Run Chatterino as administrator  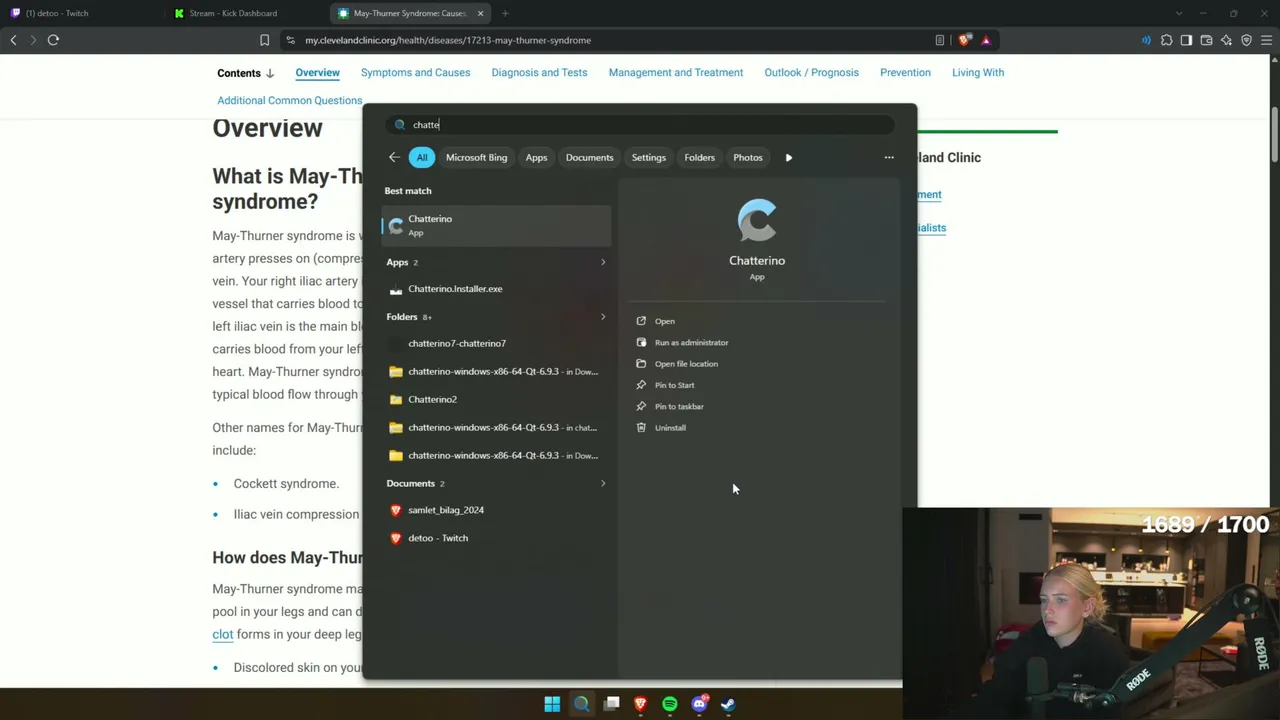click(x=691, y=342)
